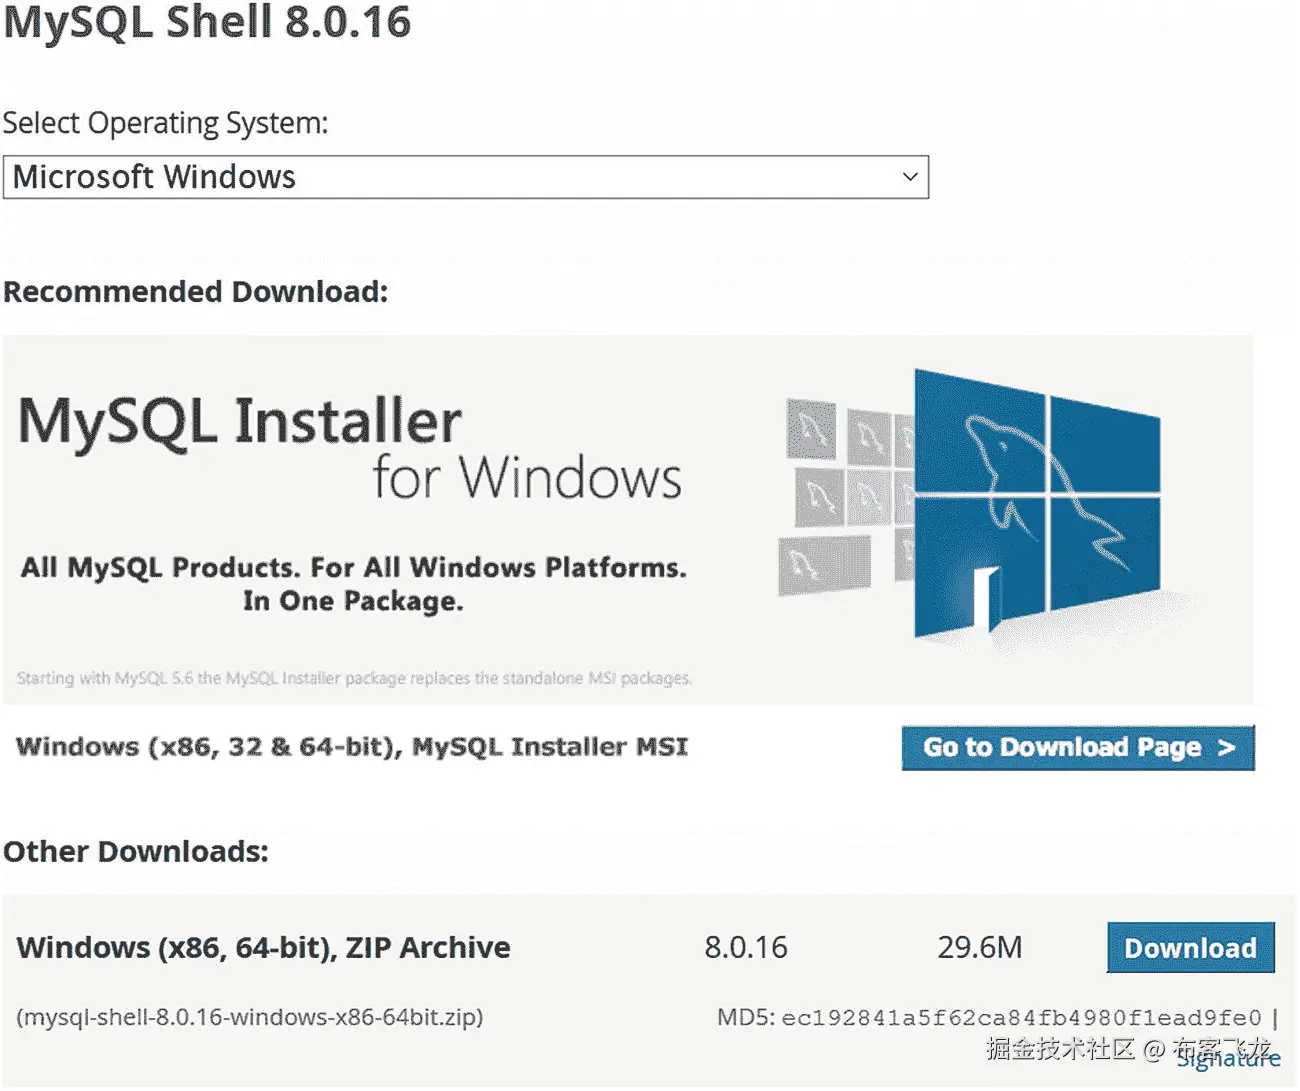
Task: Click the Recommended Download heading
Action: click(196, 291)
